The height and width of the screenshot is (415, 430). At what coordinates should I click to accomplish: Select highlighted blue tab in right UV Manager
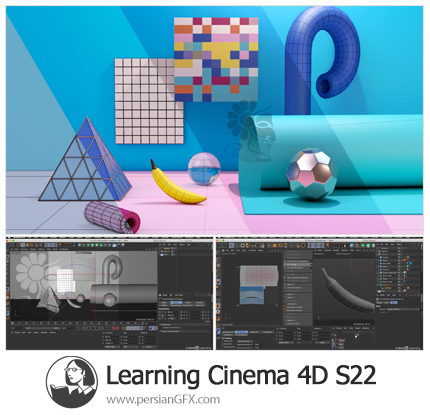[x=241, y=332]
